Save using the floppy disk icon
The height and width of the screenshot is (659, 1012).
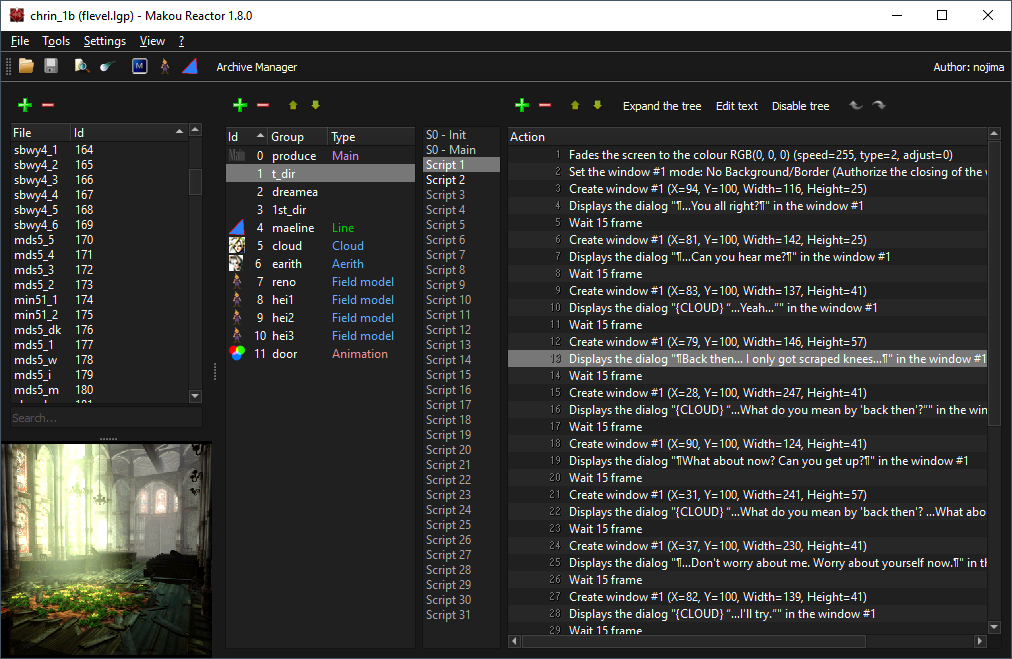tap(51, 66)
